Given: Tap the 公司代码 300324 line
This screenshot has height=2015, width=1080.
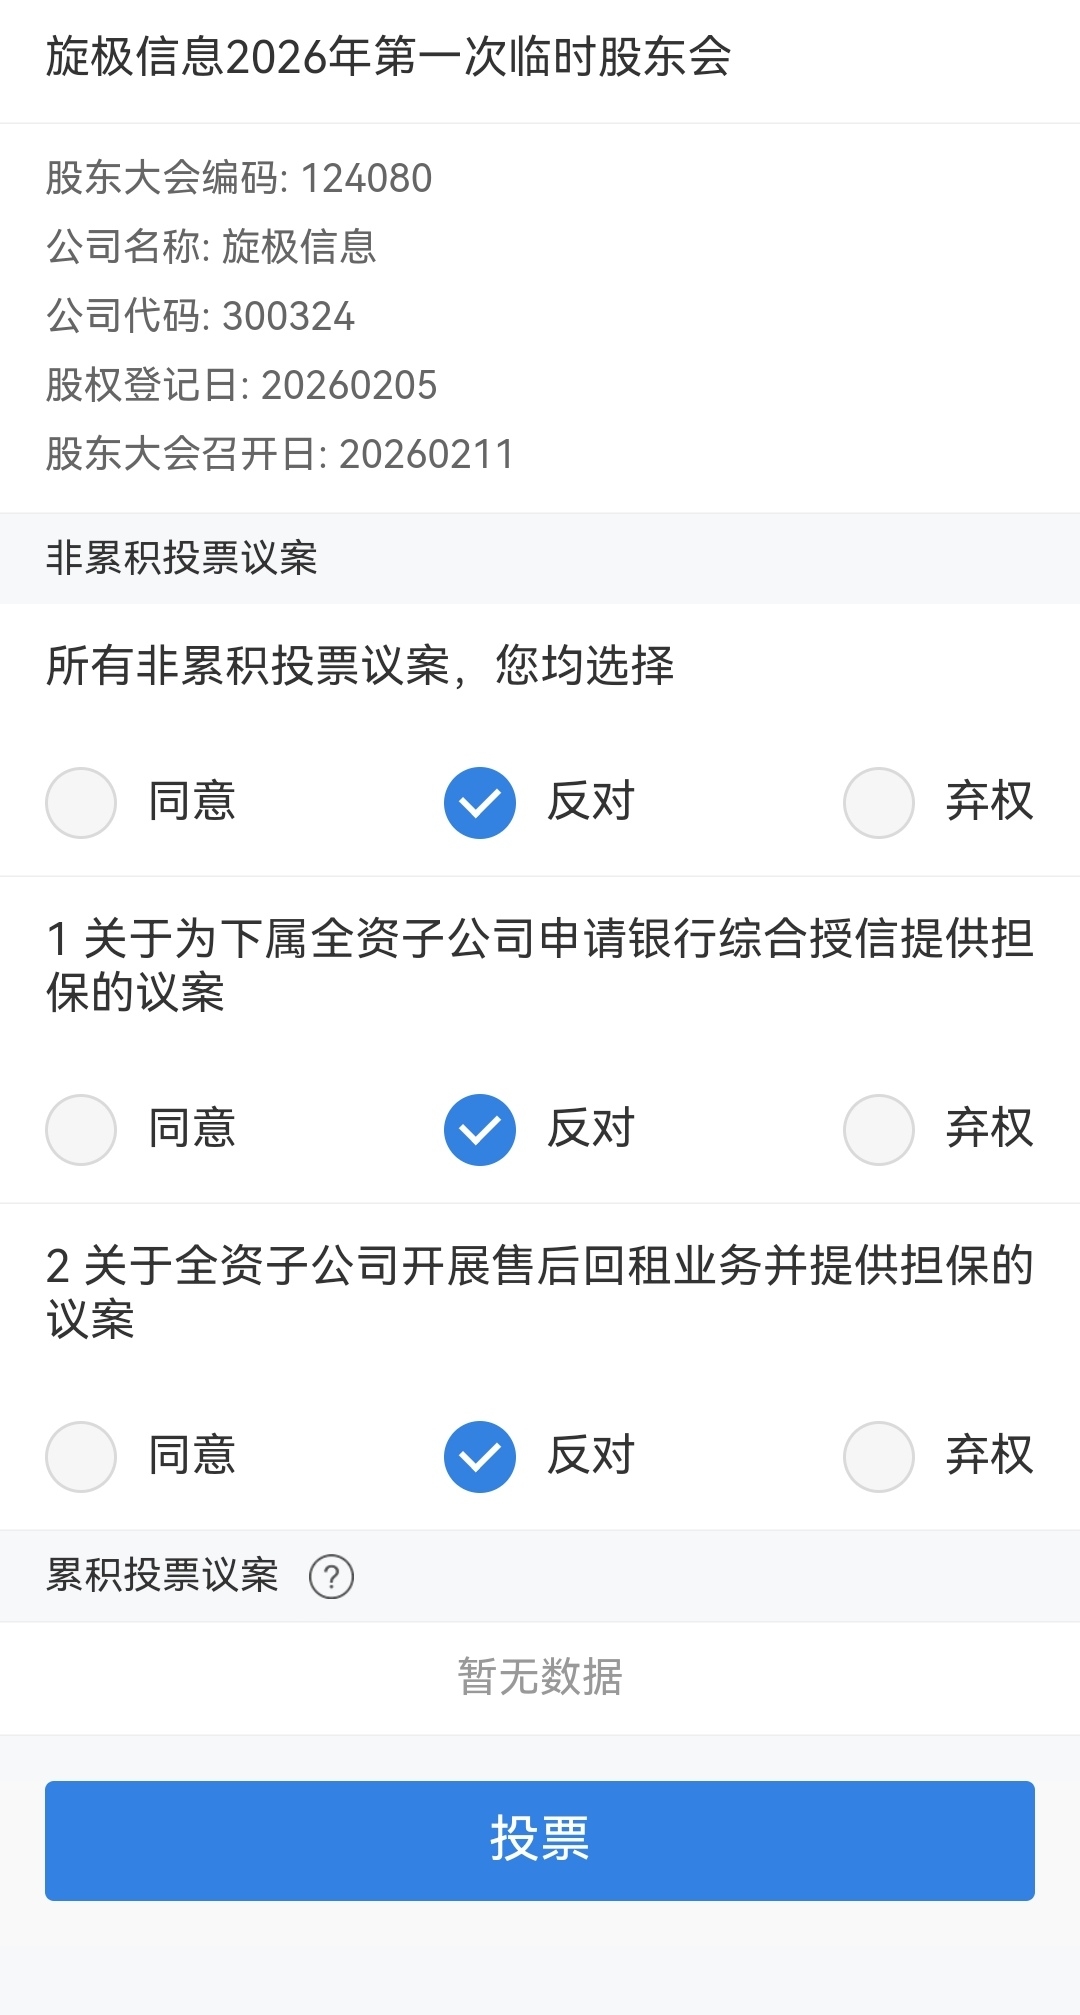Looking at the screenshot, I should pos(200,316).
